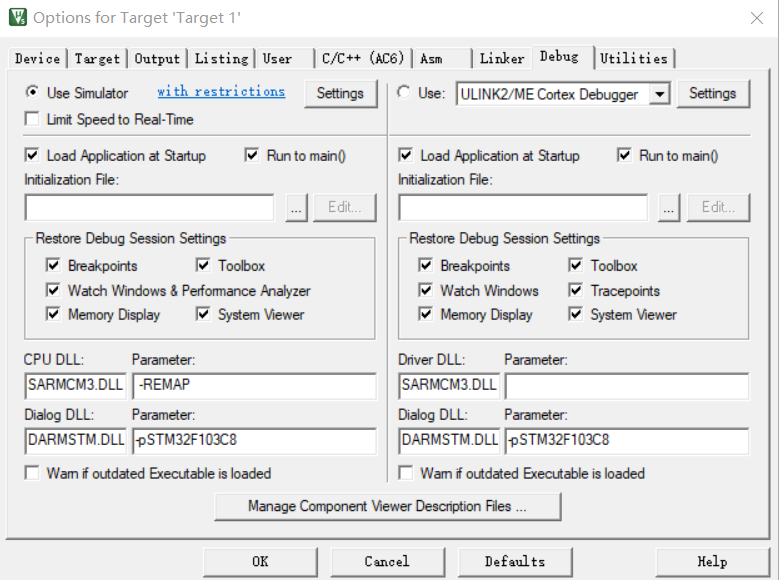This screenshot has height=580, width=779.
Task: Click simulator Dialog DLL field DARMSTM.DLL
Action: (76, 441)
